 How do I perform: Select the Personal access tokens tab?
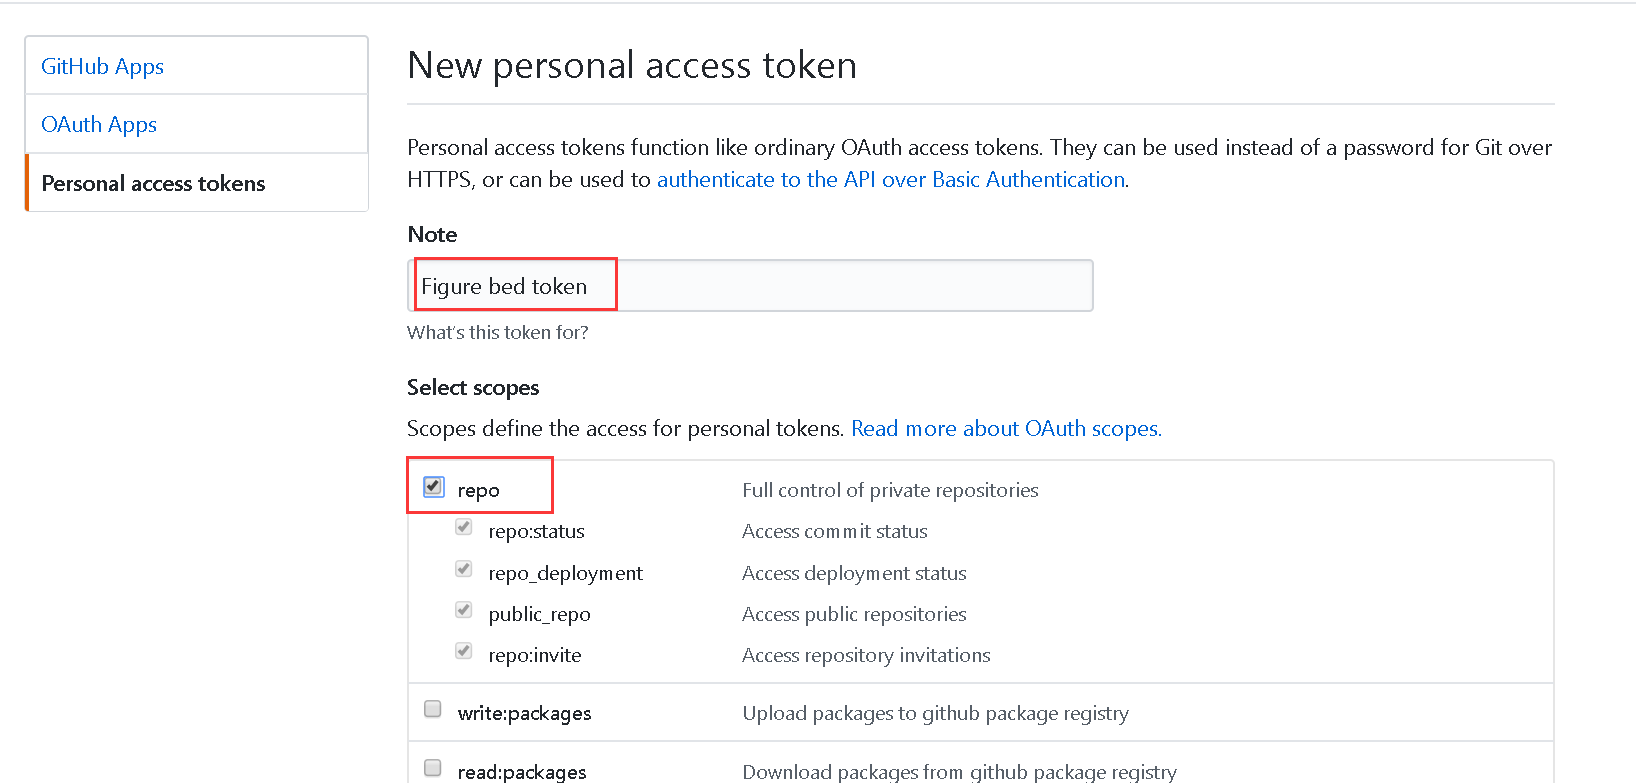coord(153,183)
